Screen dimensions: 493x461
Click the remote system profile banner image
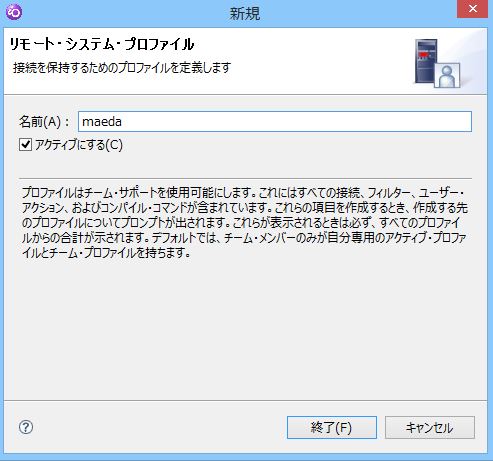pyautogui.click(x=437, y=63)
